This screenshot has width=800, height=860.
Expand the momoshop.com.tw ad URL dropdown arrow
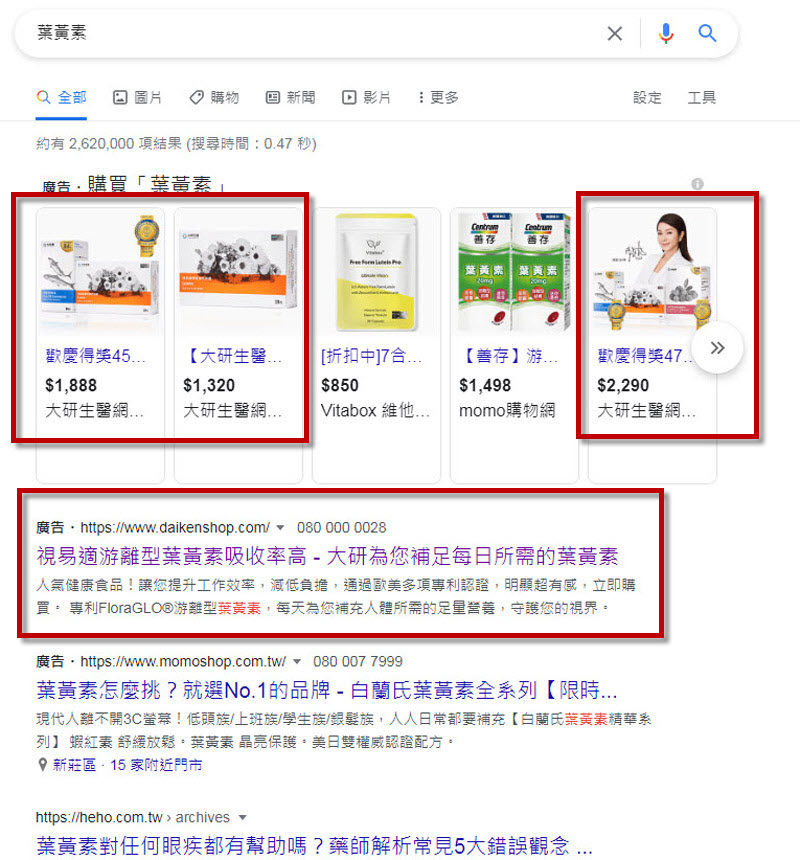coord(297,661)
